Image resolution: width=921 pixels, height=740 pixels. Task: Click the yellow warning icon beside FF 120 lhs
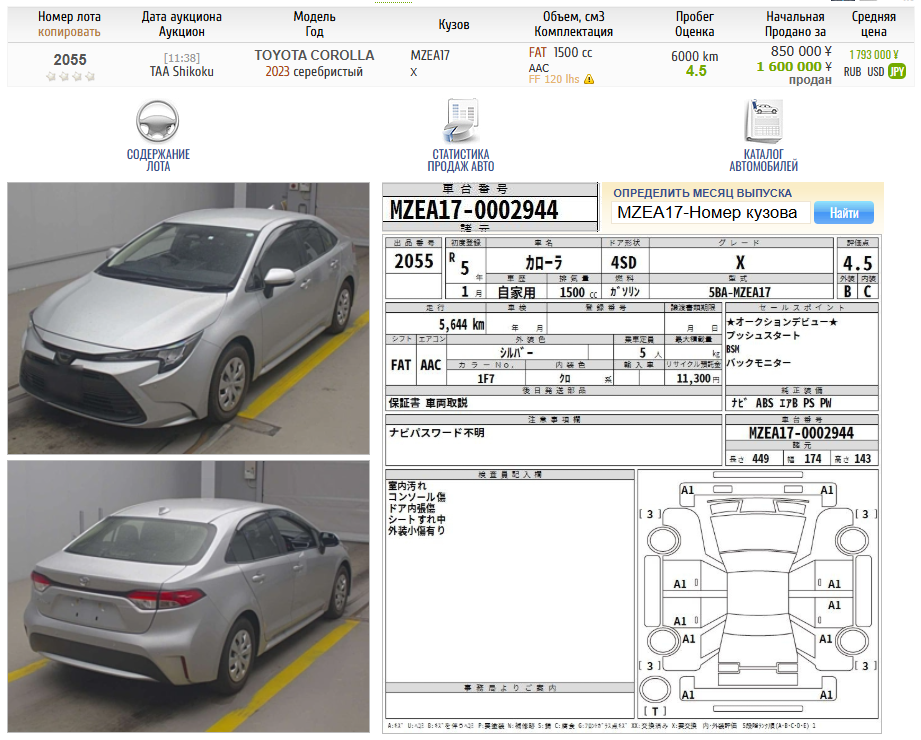[x=589, y=79]
